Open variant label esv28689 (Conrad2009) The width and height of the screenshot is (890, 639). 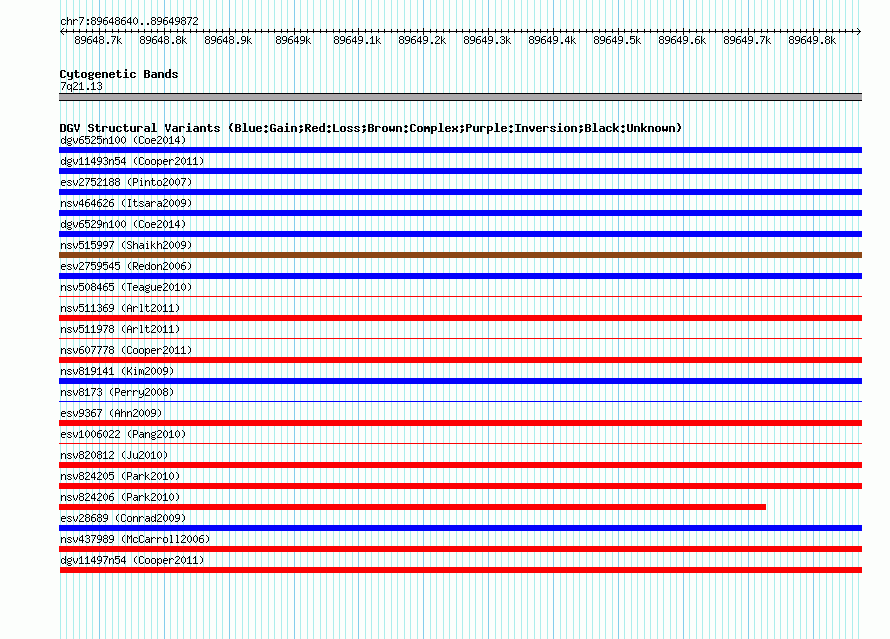coord(123,518)
